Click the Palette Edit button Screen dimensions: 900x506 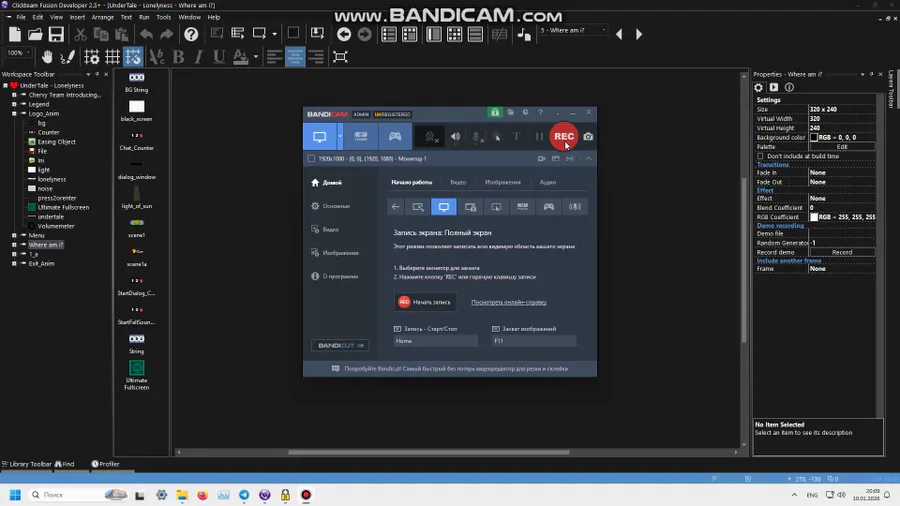pyautogui.click(x=841, y=147)
